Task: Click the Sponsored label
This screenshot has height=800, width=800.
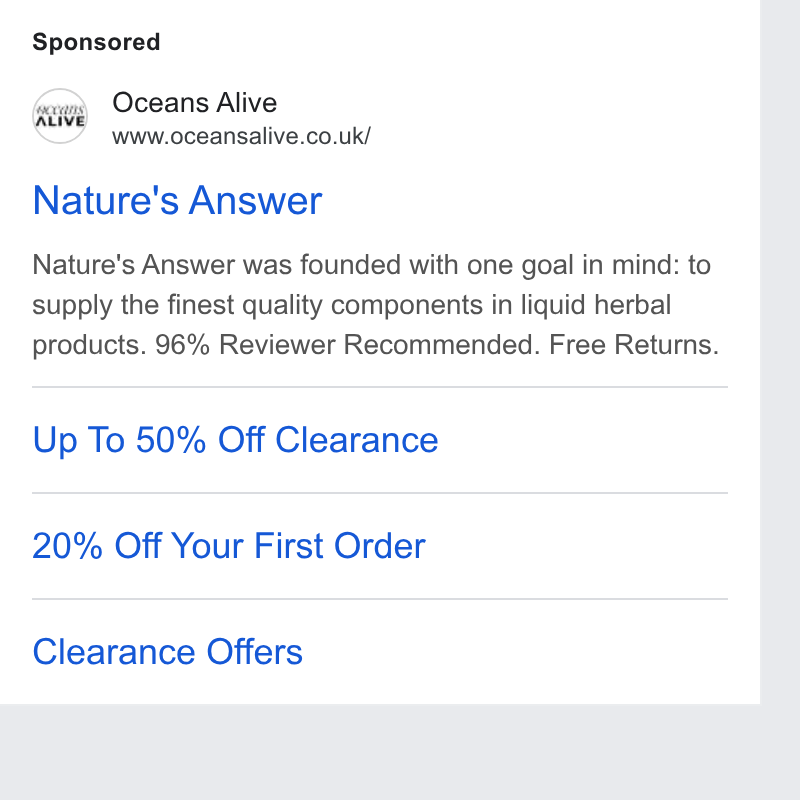Action: (96, 42)
